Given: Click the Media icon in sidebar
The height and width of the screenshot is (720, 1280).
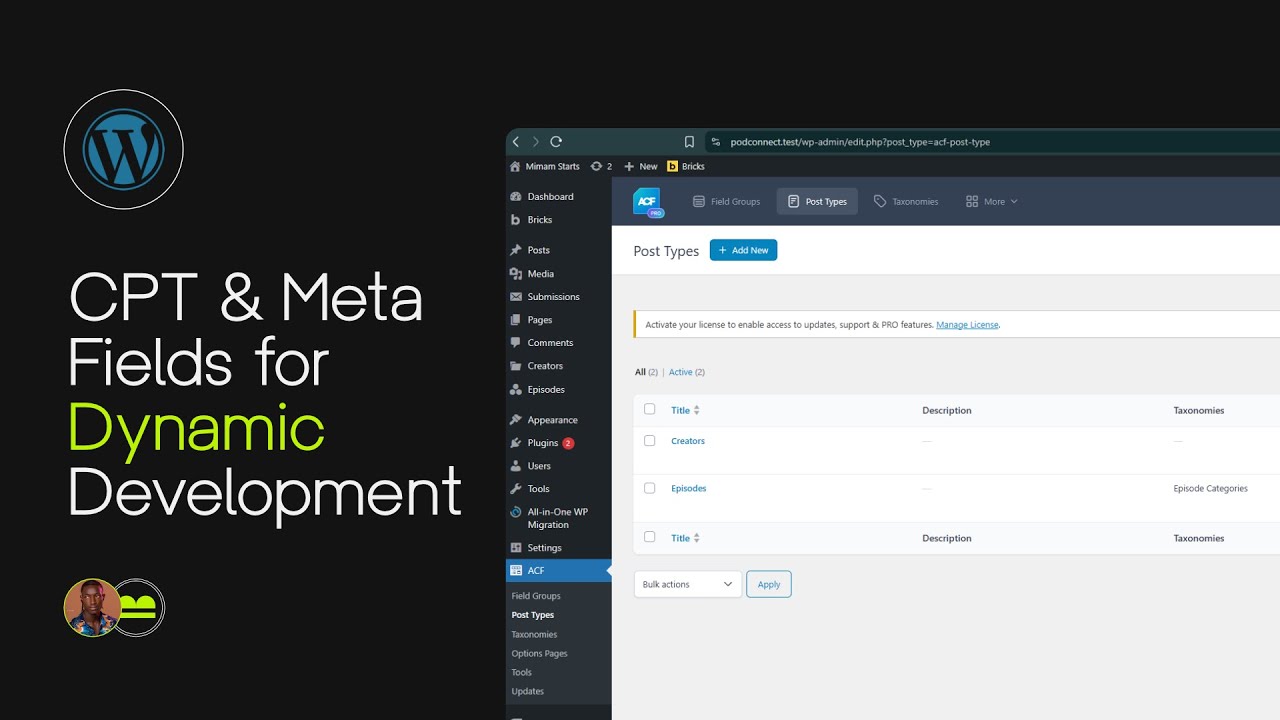Looking at the screenshot, I should tap(516, 274).
